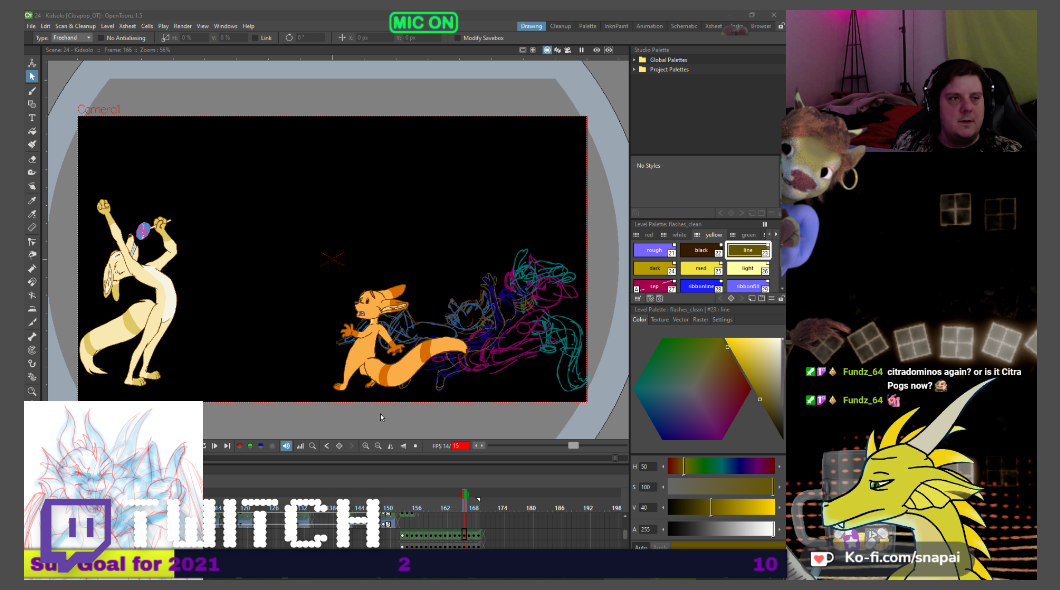
Task: Expand the Project Palettes folder
Action: pos(635,69)
